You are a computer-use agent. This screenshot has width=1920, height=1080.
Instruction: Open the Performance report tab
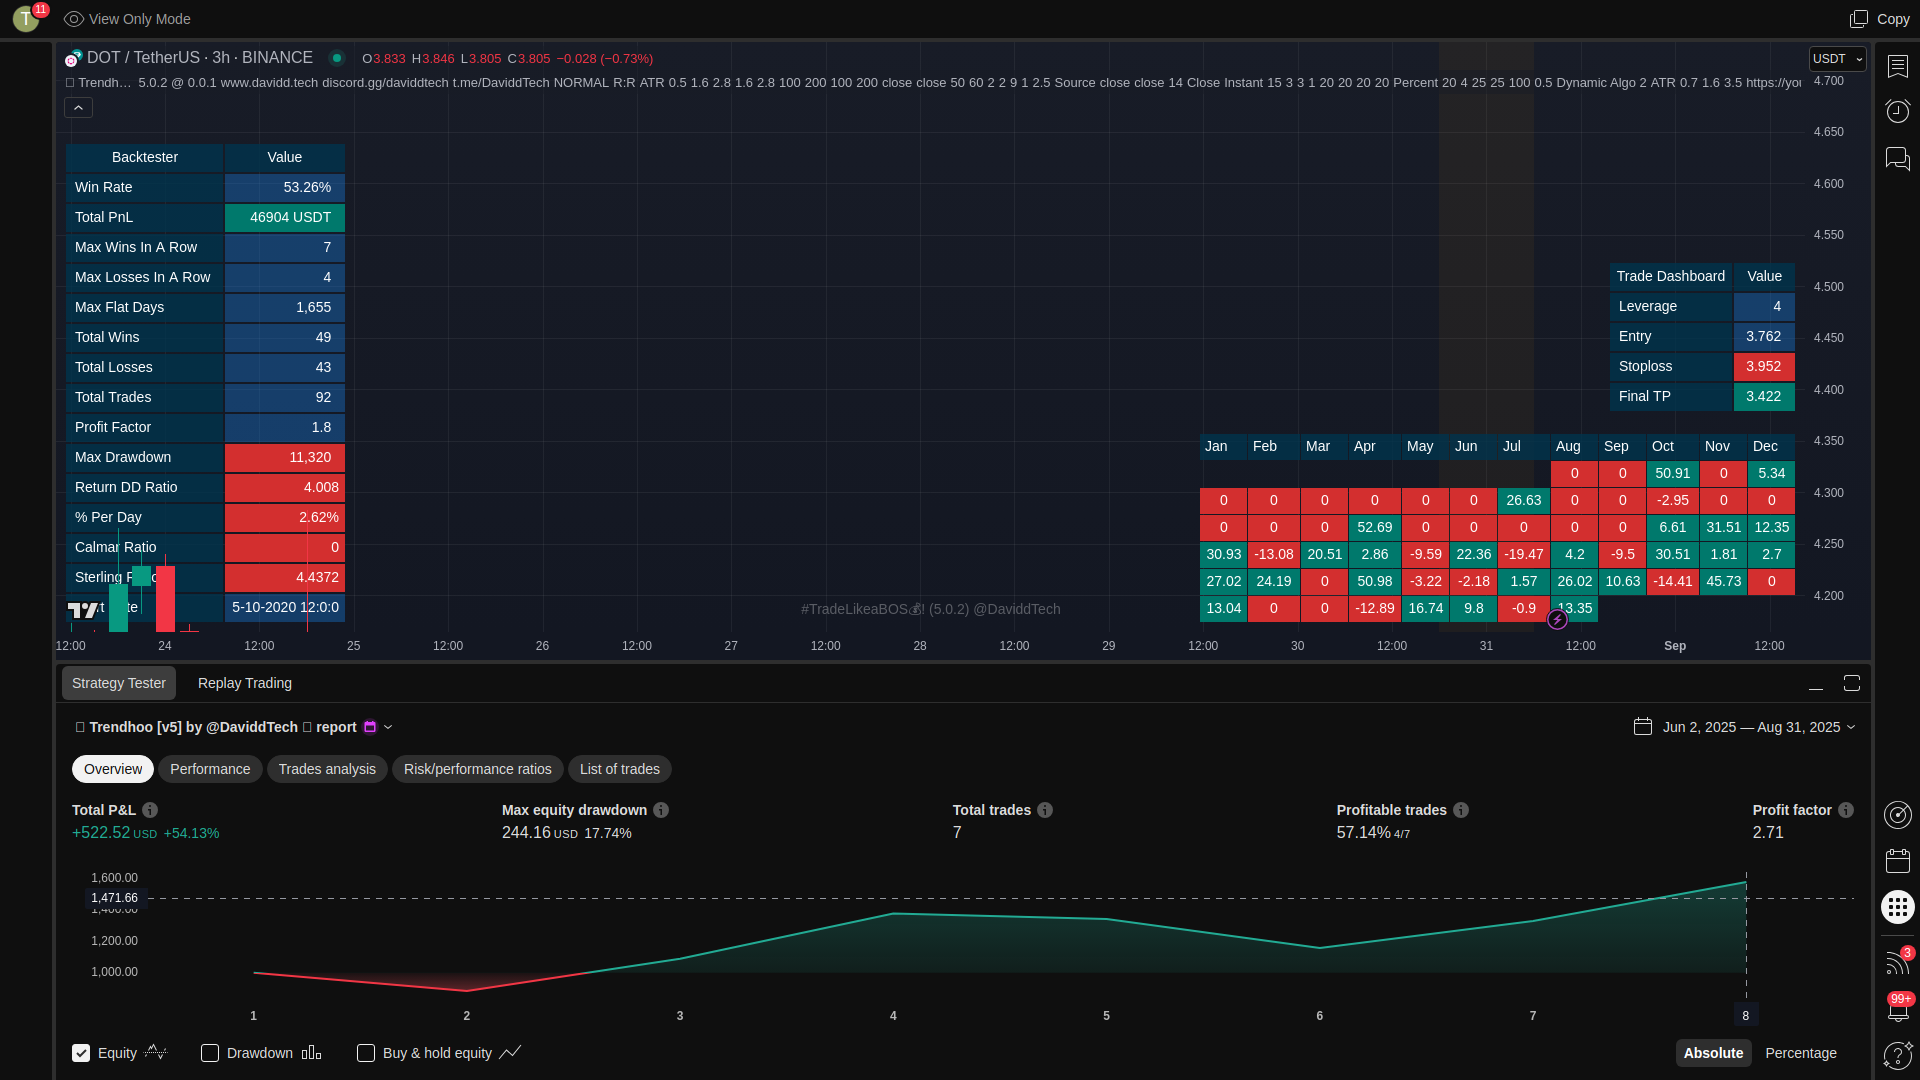click(210, 769)
